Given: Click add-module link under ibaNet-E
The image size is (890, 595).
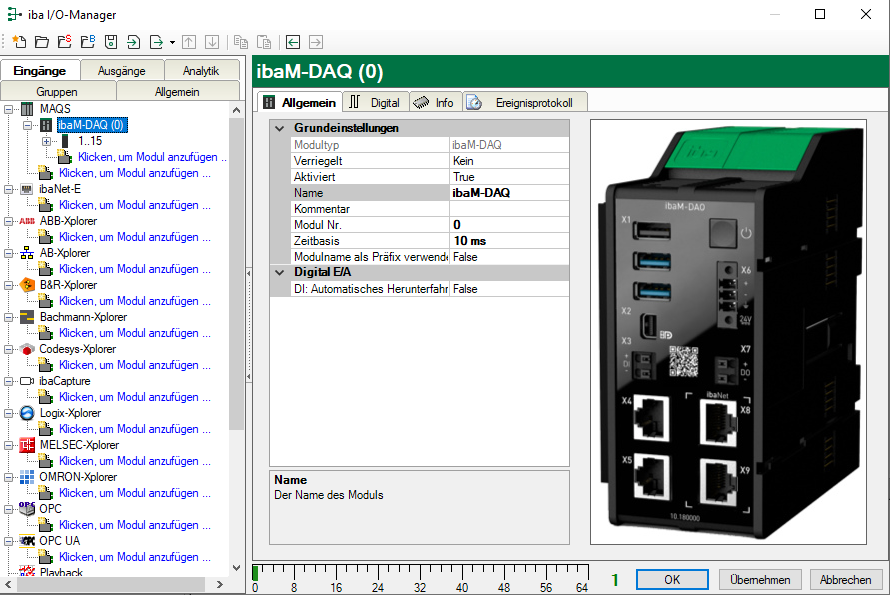Looking at the screenshot, I should pos(134,205).
